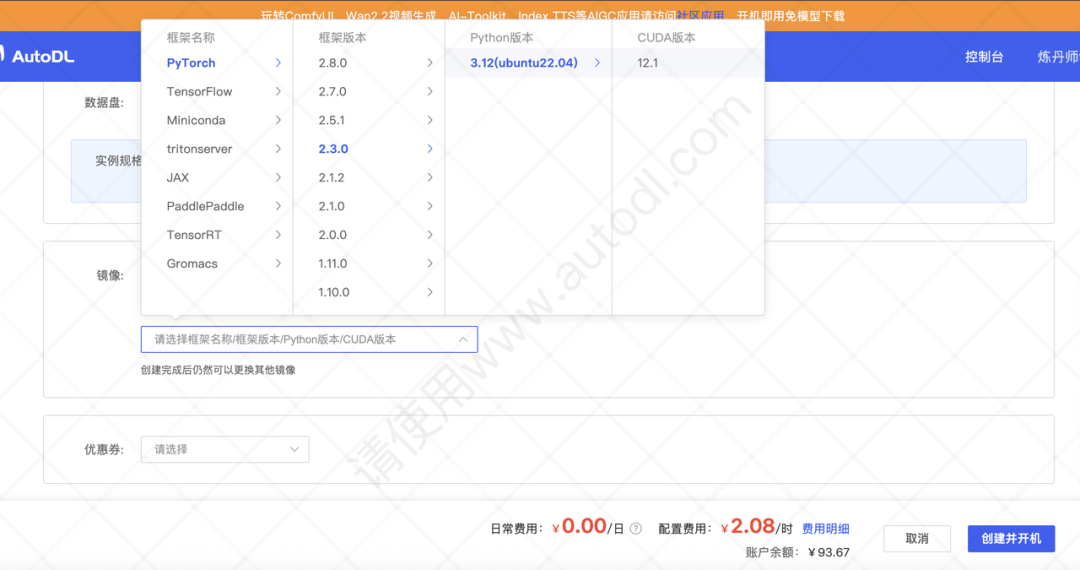Click chevron beside version 2.5.1
Image resolution: width=1080 pixels, height=570 pixels.
point(430,120)
